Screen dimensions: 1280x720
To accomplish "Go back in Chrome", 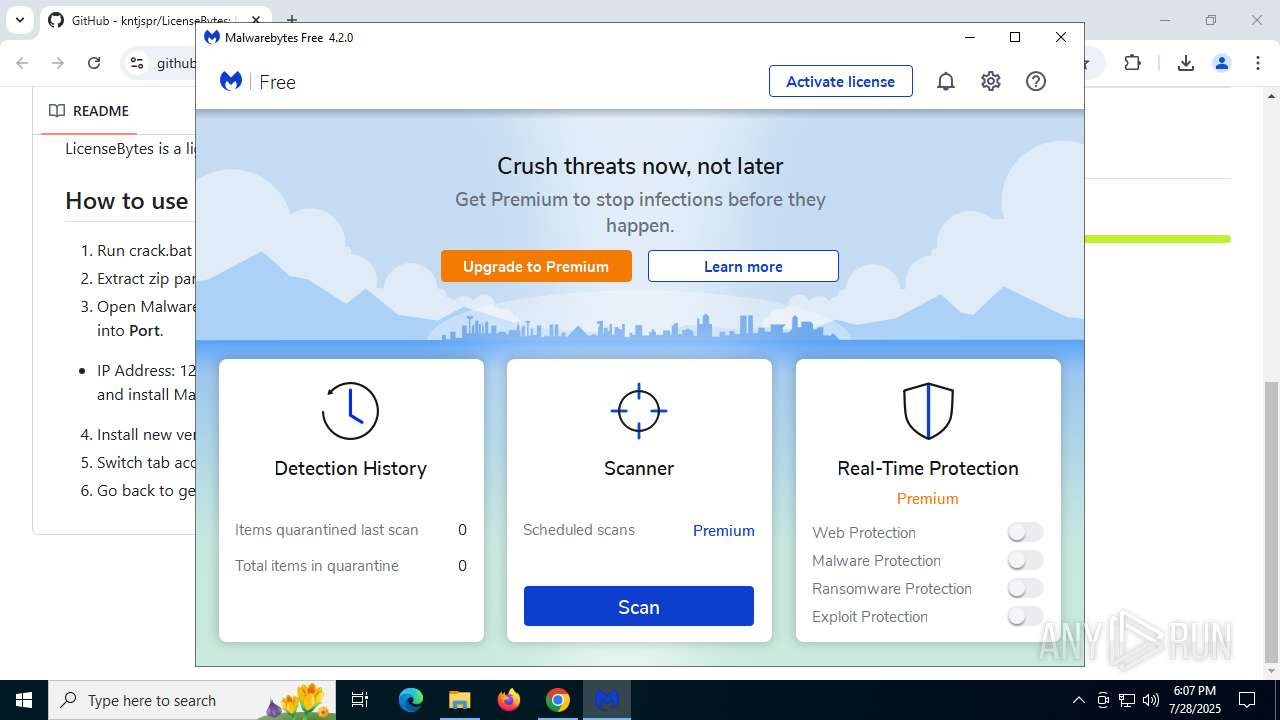I will click(x=23, y=63).
